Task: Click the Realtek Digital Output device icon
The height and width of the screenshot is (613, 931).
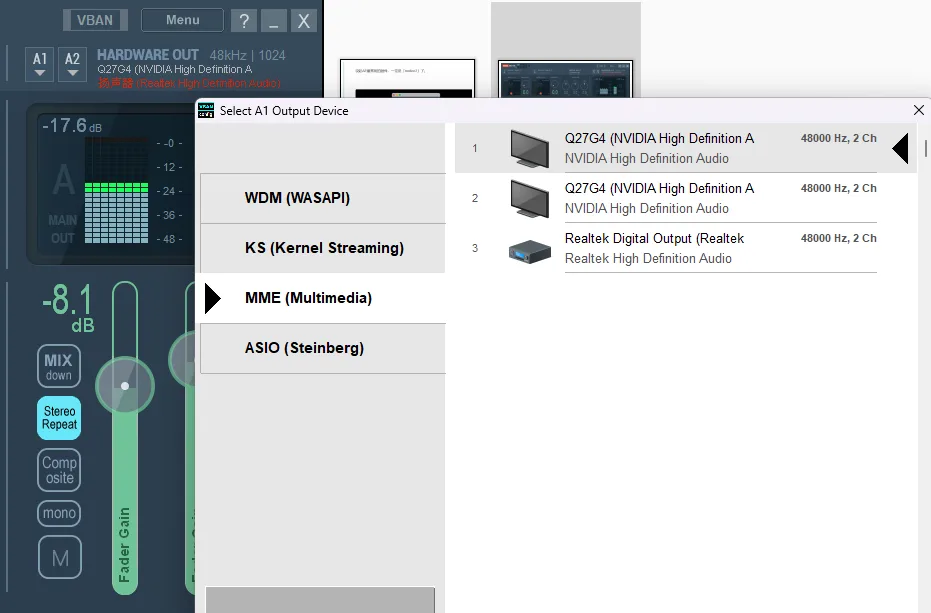Action: [530, 251]
